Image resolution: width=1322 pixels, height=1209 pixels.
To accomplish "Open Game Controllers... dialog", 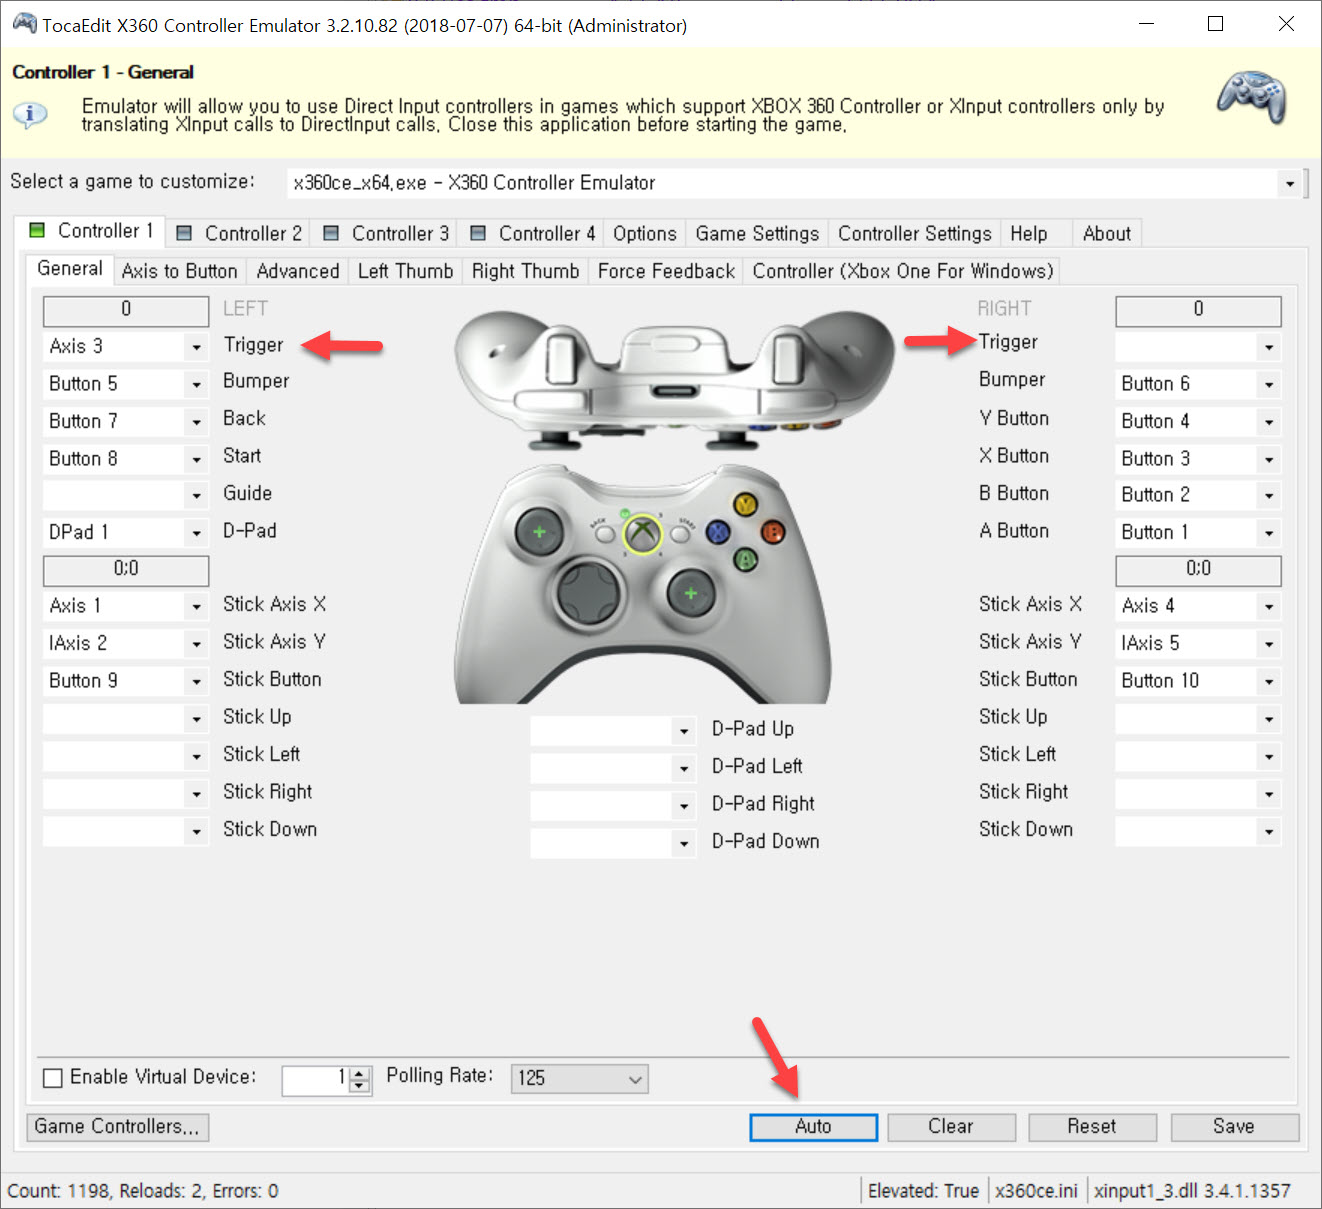I will [x=118, y=1127].
